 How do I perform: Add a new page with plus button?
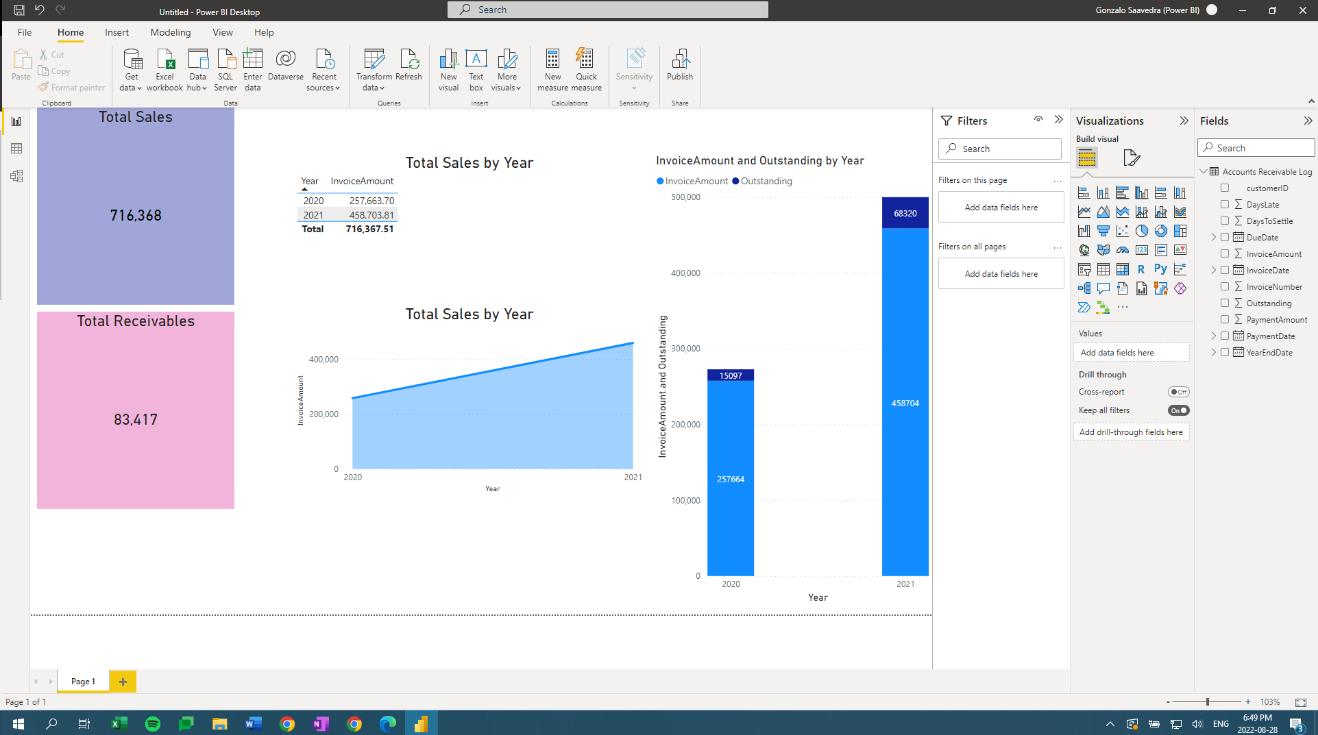122,681
